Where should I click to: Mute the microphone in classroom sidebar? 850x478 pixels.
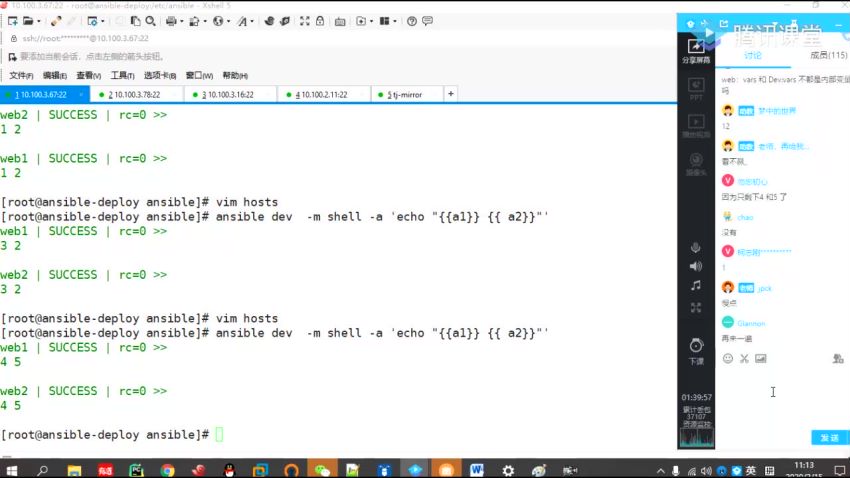[x=696, y=247]
